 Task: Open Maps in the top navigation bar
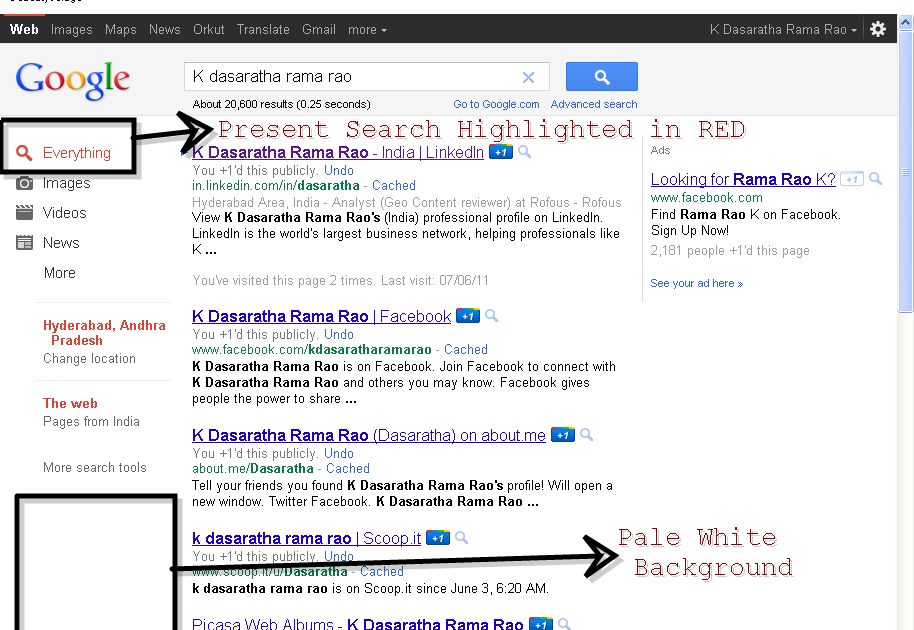[x=121, y=30]
